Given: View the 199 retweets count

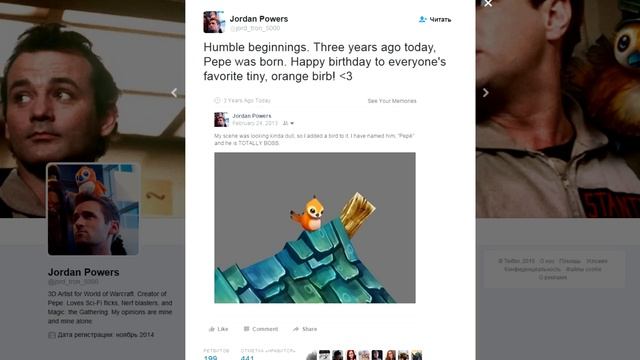Looking at the screenshot, I should click(x=211, y=358).
